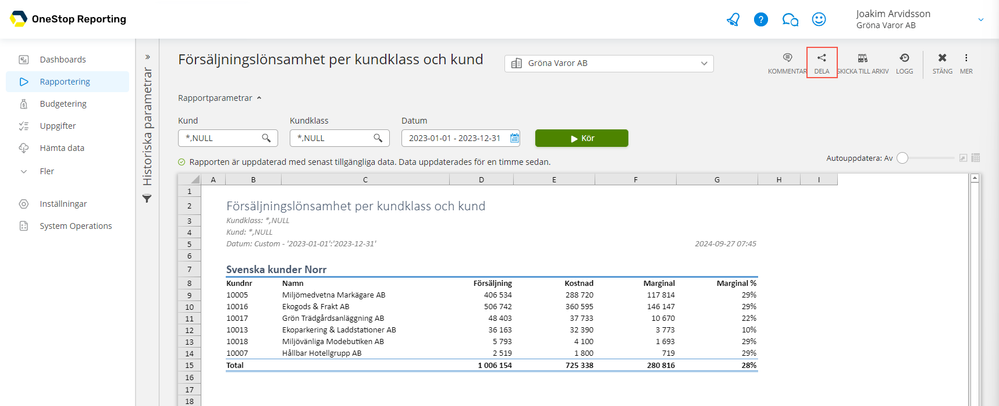Click the Kör run button
This screenshot has height=406, width=999.
582,138
